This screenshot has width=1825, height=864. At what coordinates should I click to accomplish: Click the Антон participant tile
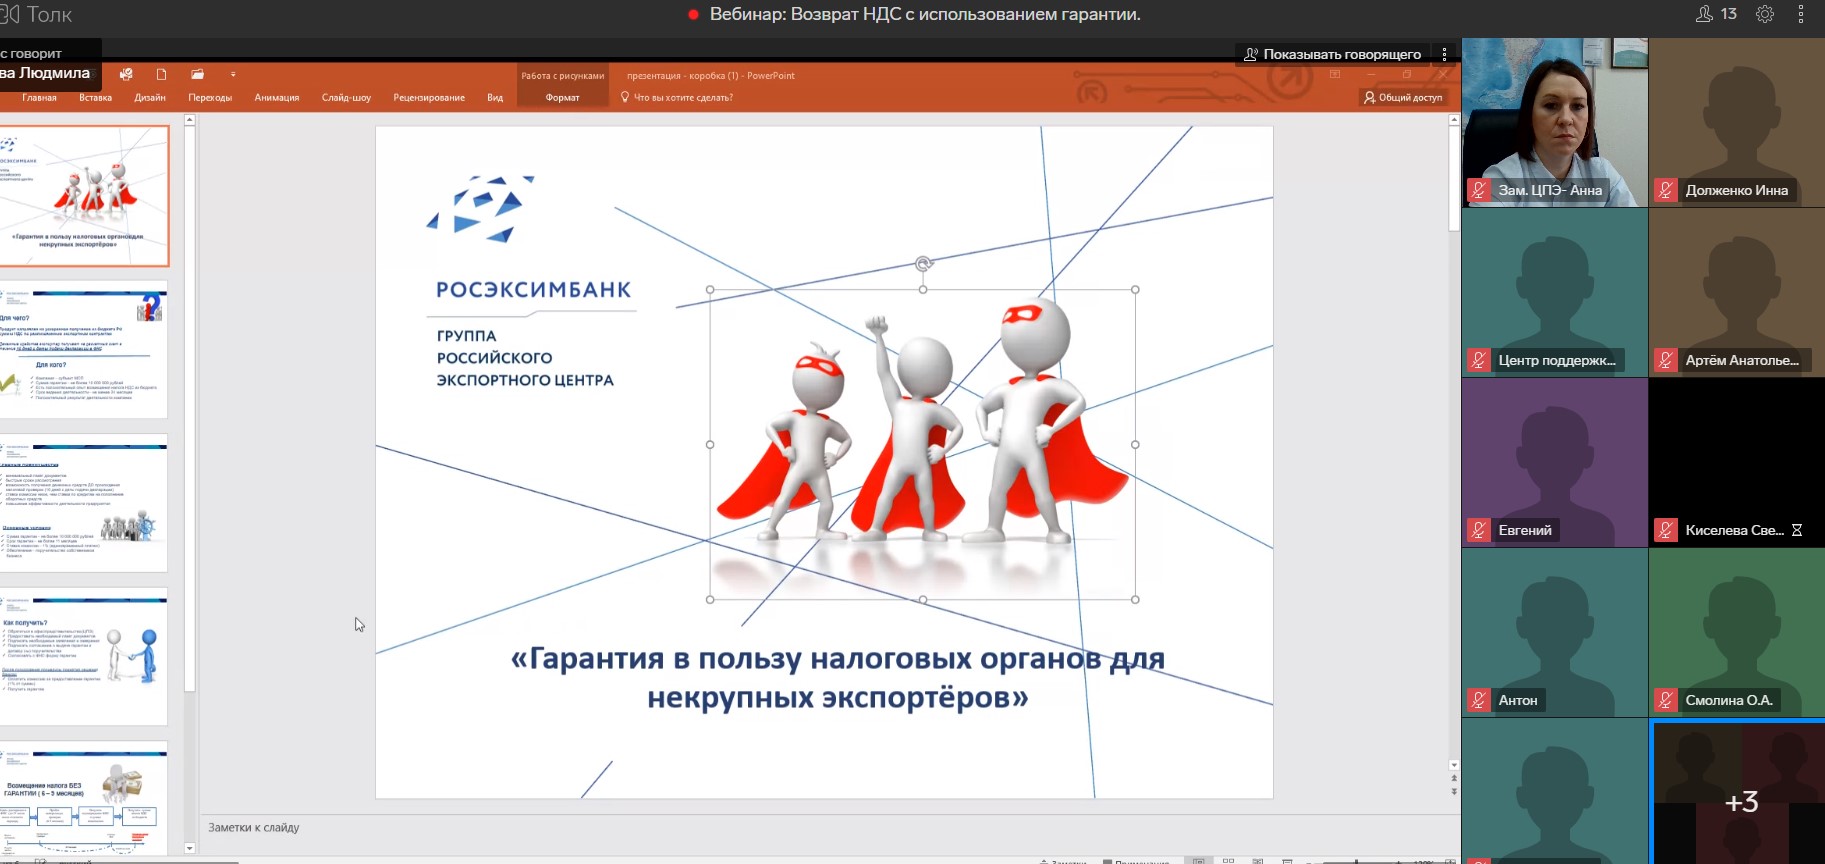[1554, 632]
